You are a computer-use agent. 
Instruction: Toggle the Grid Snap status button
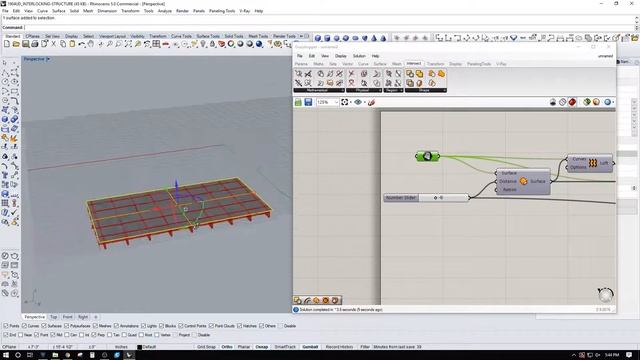(x=206, y=347)
